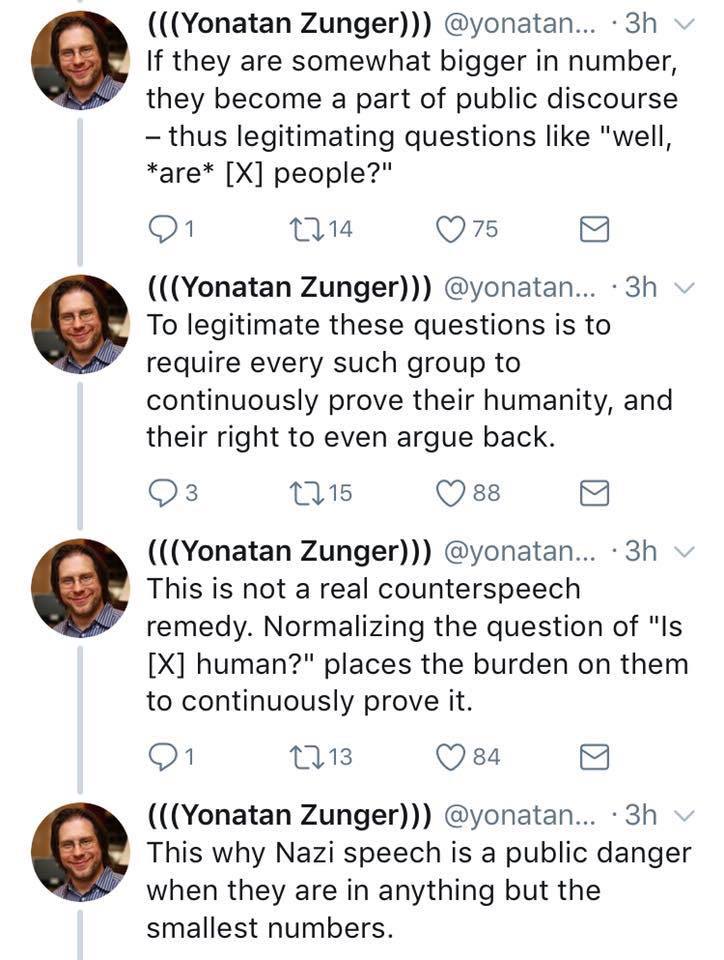Reply to the tweet with 75 likes
Image resolution: width=724 pixels, height=960 pixels.
160,229
